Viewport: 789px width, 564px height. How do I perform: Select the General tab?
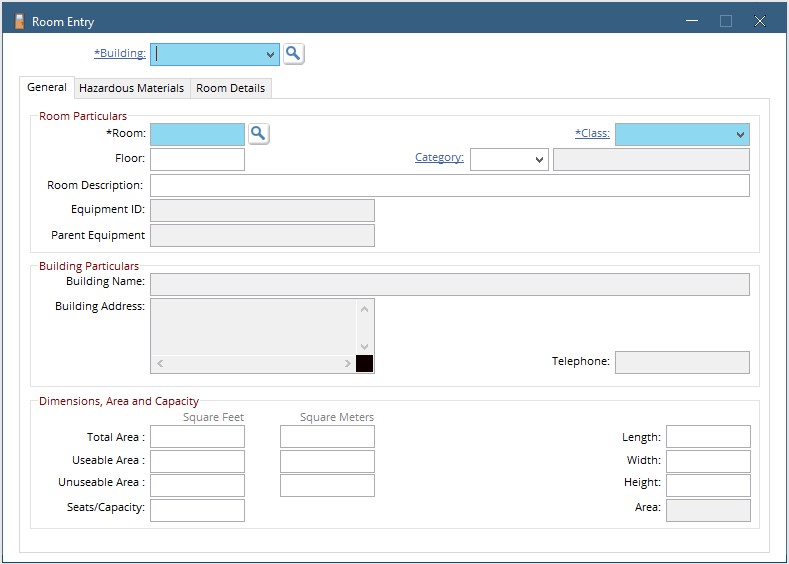(x=47, y=88)
